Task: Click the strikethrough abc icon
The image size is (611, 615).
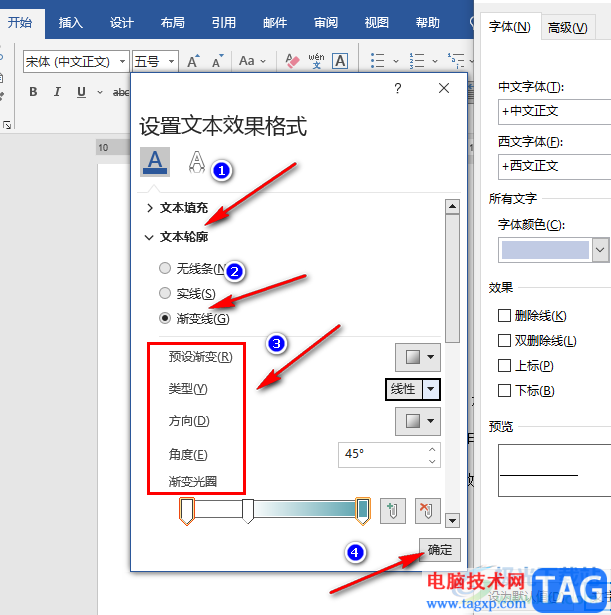Action: click(121, 92)
